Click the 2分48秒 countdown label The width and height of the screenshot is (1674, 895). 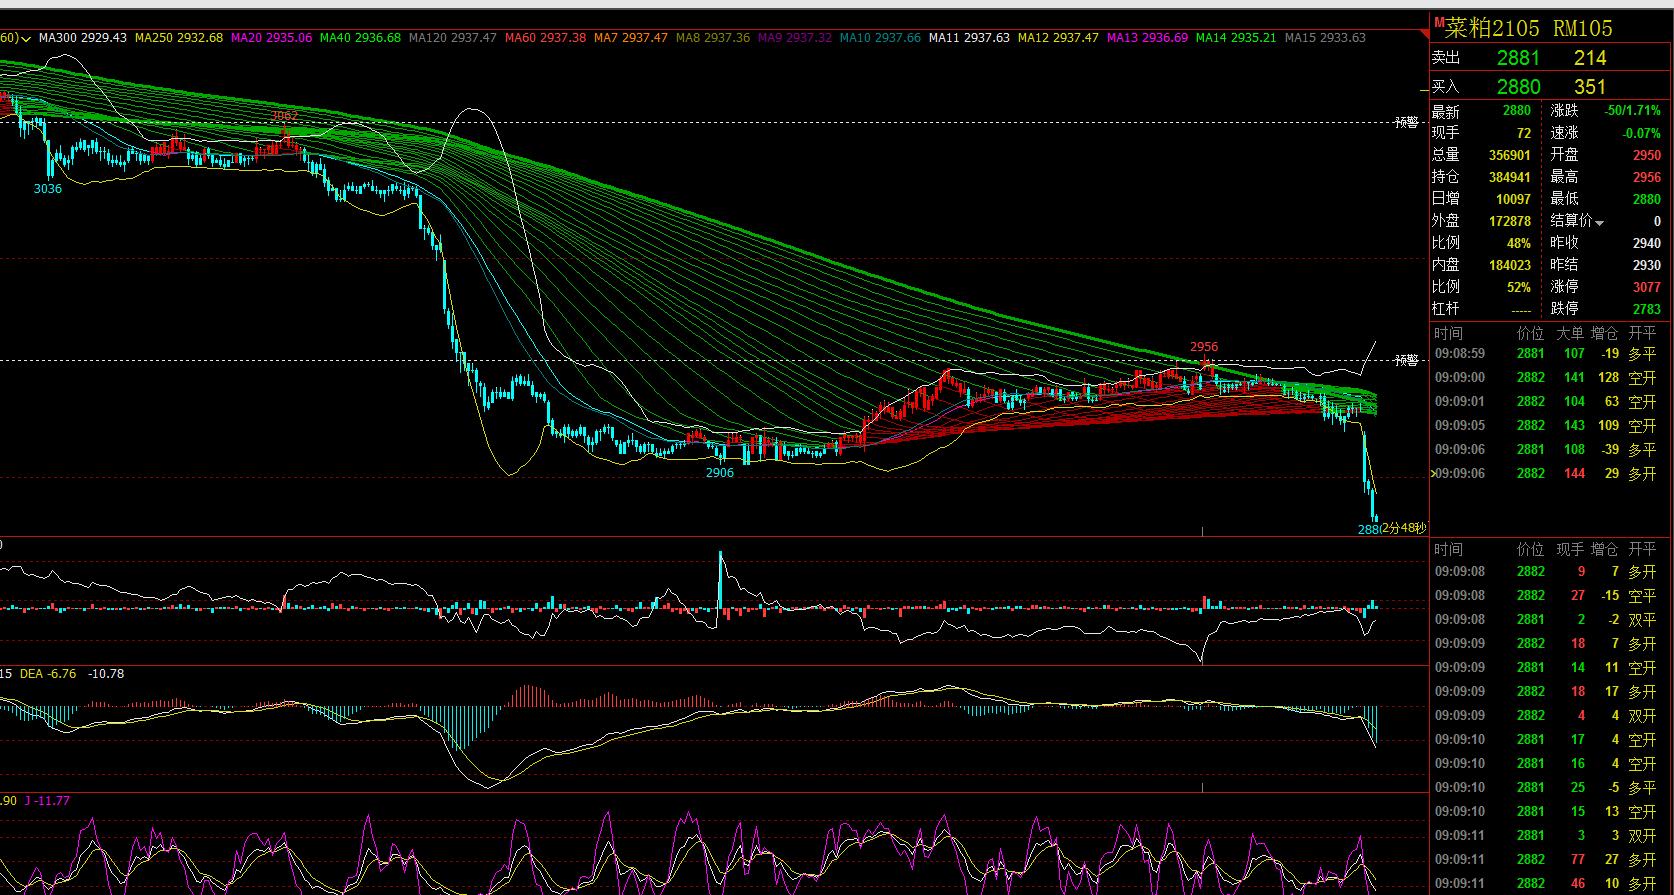pyautogui.click(x=1403, y=528)
